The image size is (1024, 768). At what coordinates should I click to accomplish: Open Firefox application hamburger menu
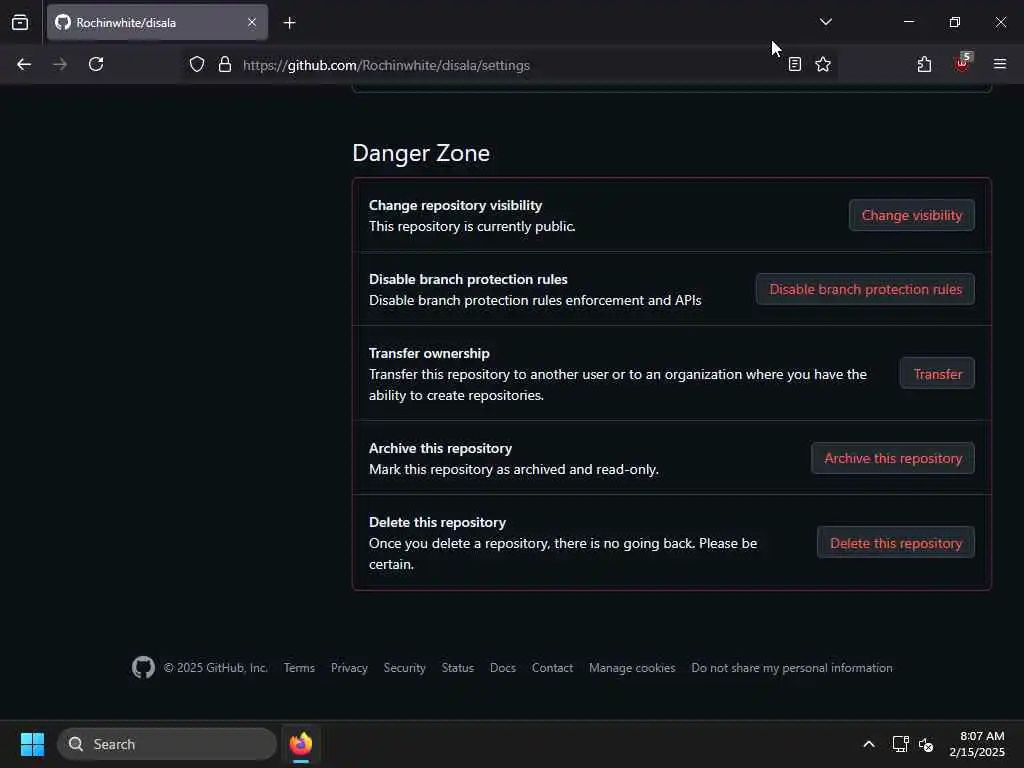pos(1000,65)
